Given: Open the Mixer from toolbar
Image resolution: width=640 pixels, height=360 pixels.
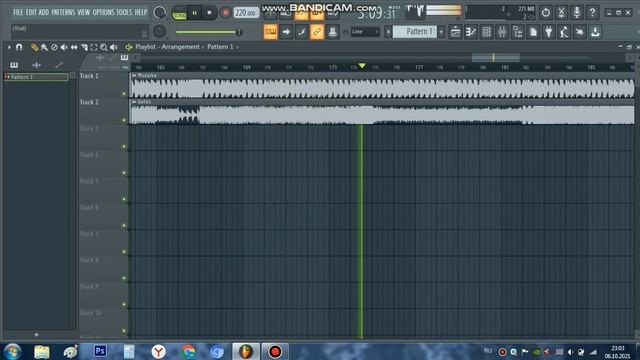Looking at the screenshot, I should tap(502, 32).
